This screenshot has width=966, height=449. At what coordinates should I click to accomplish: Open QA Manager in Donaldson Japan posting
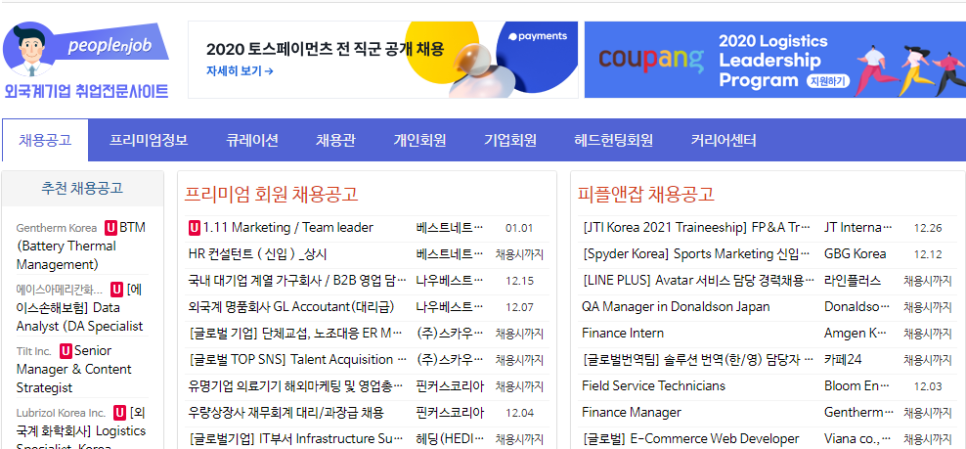coord(676,307)
